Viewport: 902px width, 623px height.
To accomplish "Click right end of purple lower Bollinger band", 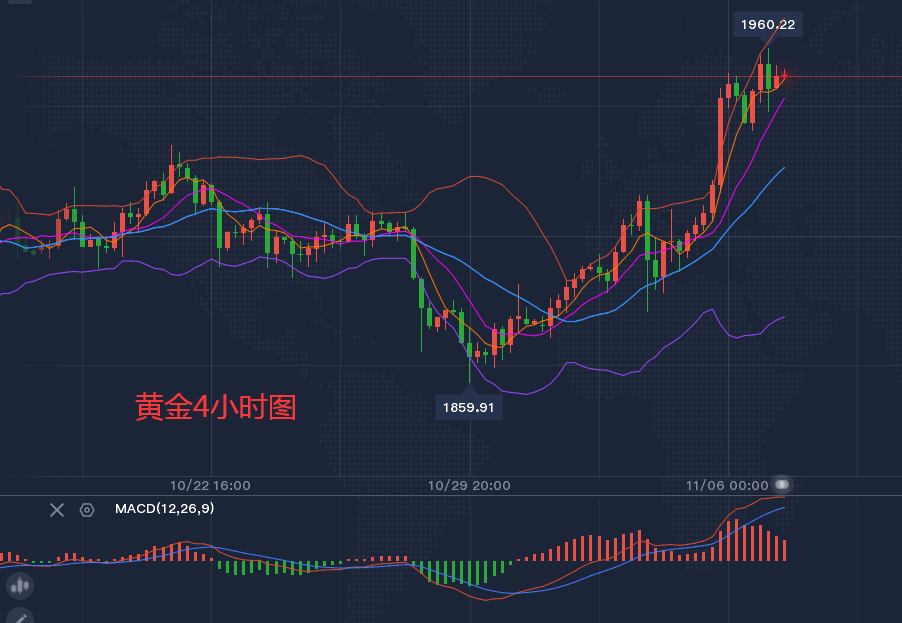I will (783, 317).
